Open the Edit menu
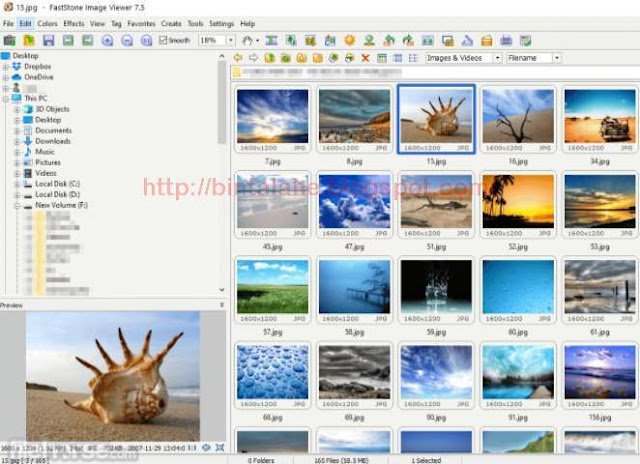 (25, 24)
